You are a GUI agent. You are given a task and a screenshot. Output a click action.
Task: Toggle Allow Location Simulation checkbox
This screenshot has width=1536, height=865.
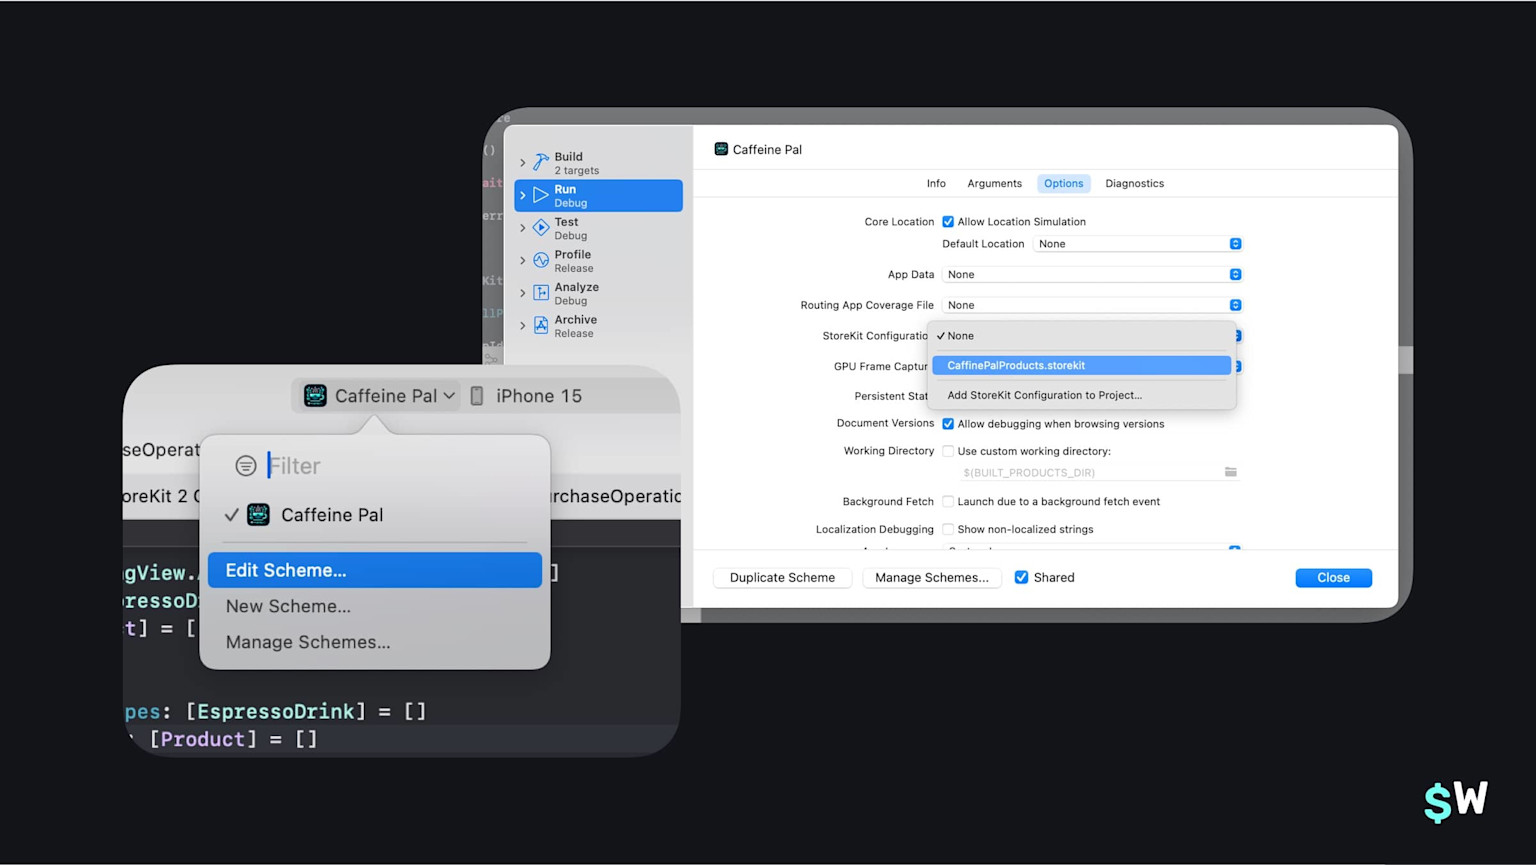948,222
